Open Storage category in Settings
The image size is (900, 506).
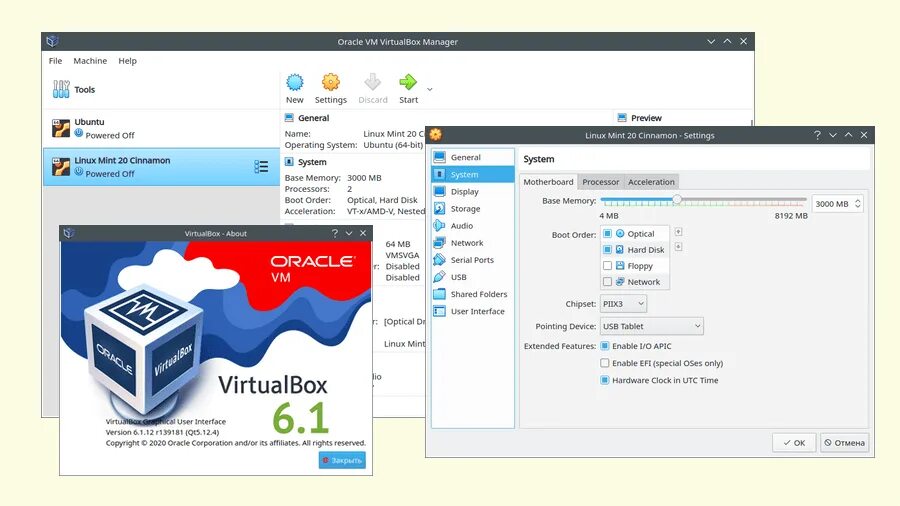(472, 209)
